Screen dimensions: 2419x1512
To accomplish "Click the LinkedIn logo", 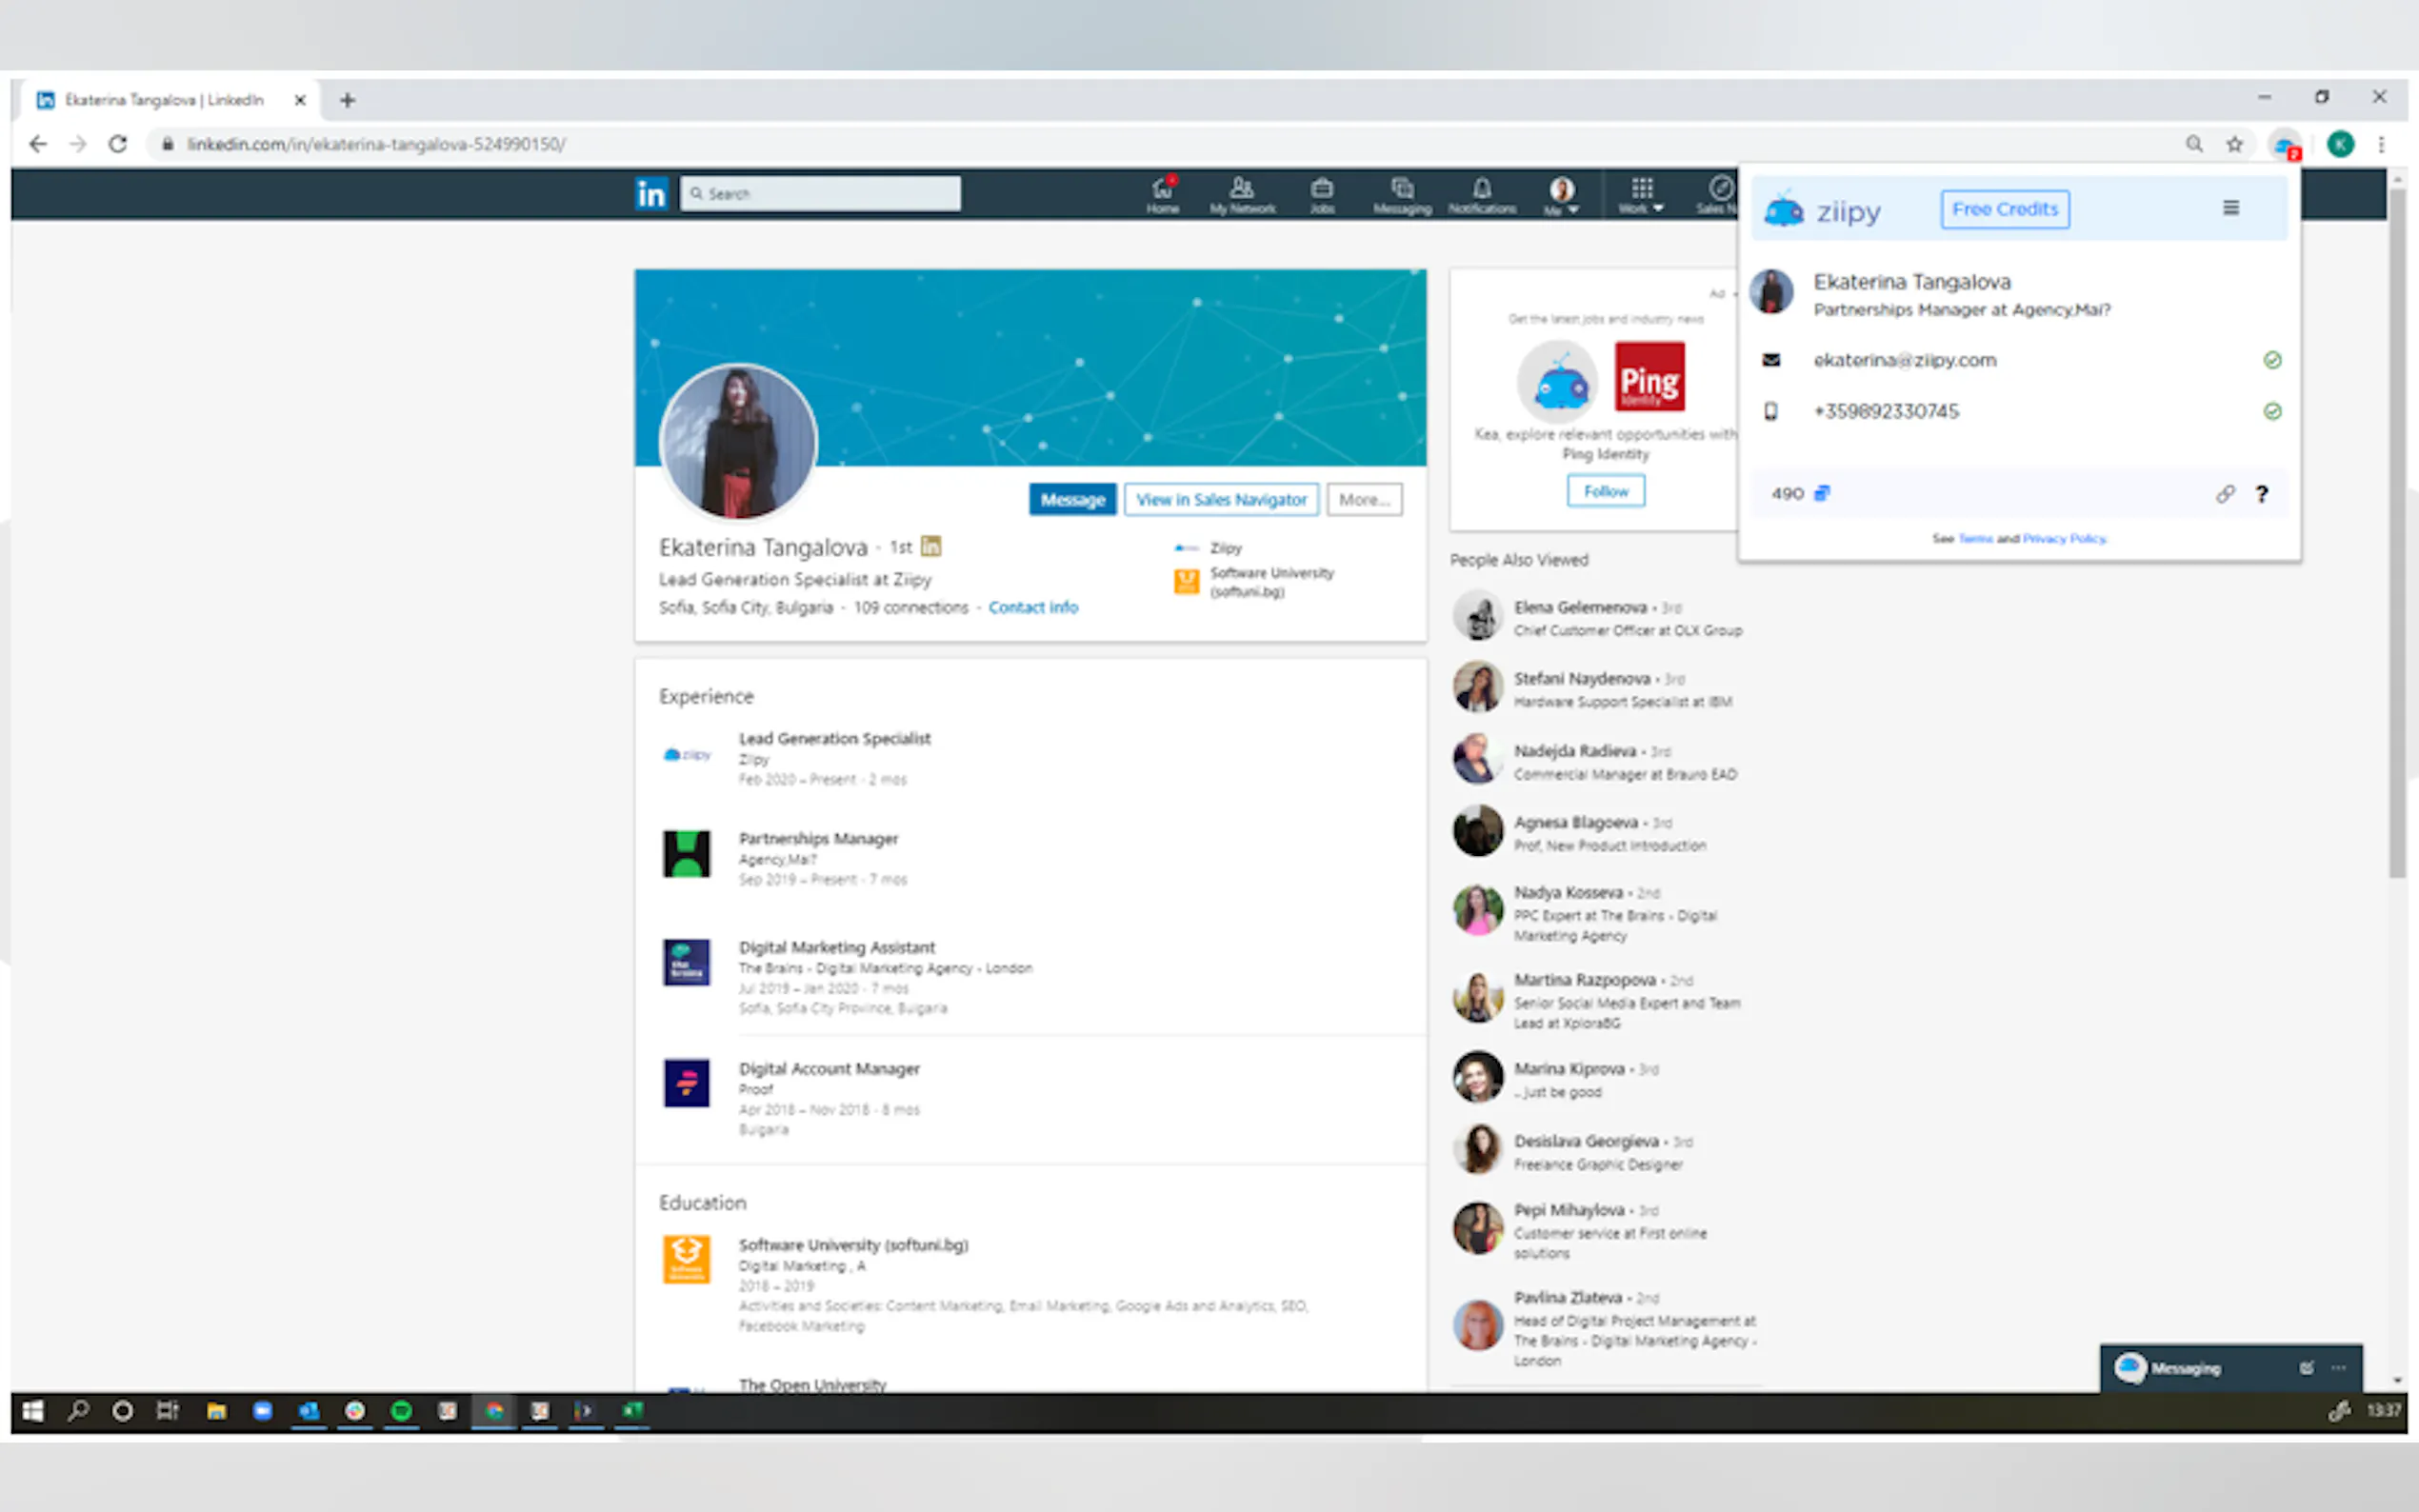I will (x=651, y=193).
